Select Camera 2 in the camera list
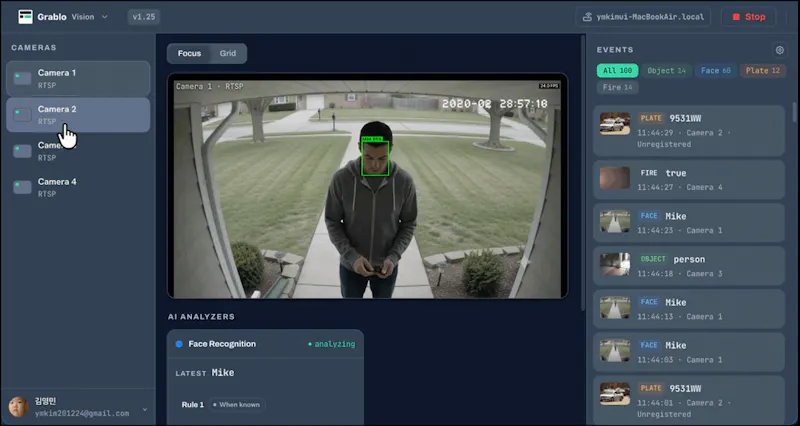Viewport: 800px width, 426px height. 78,115
